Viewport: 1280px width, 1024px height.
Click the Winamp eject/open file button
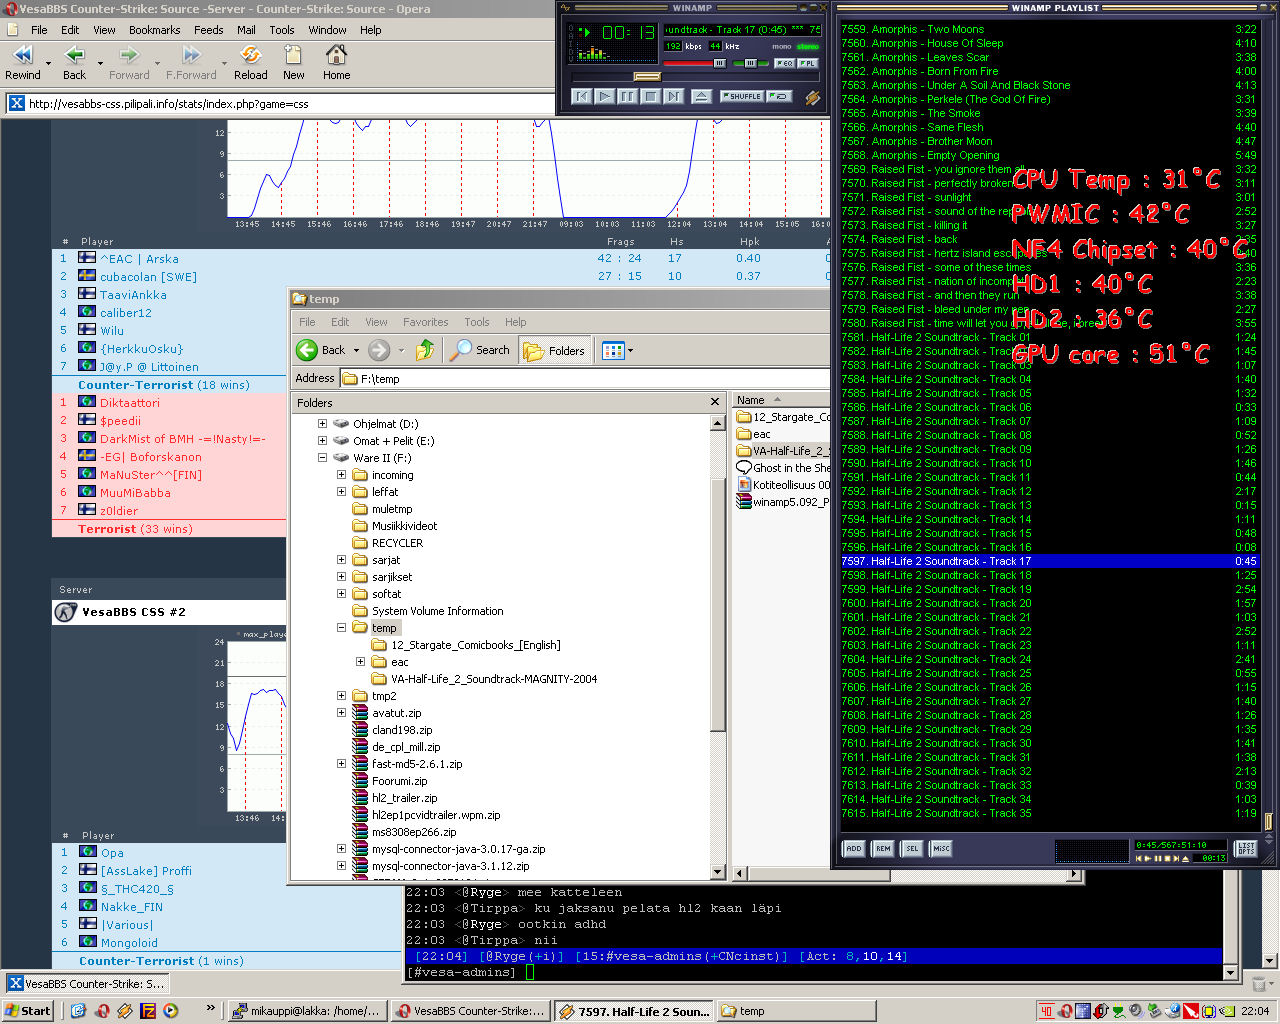pos(701,97)
